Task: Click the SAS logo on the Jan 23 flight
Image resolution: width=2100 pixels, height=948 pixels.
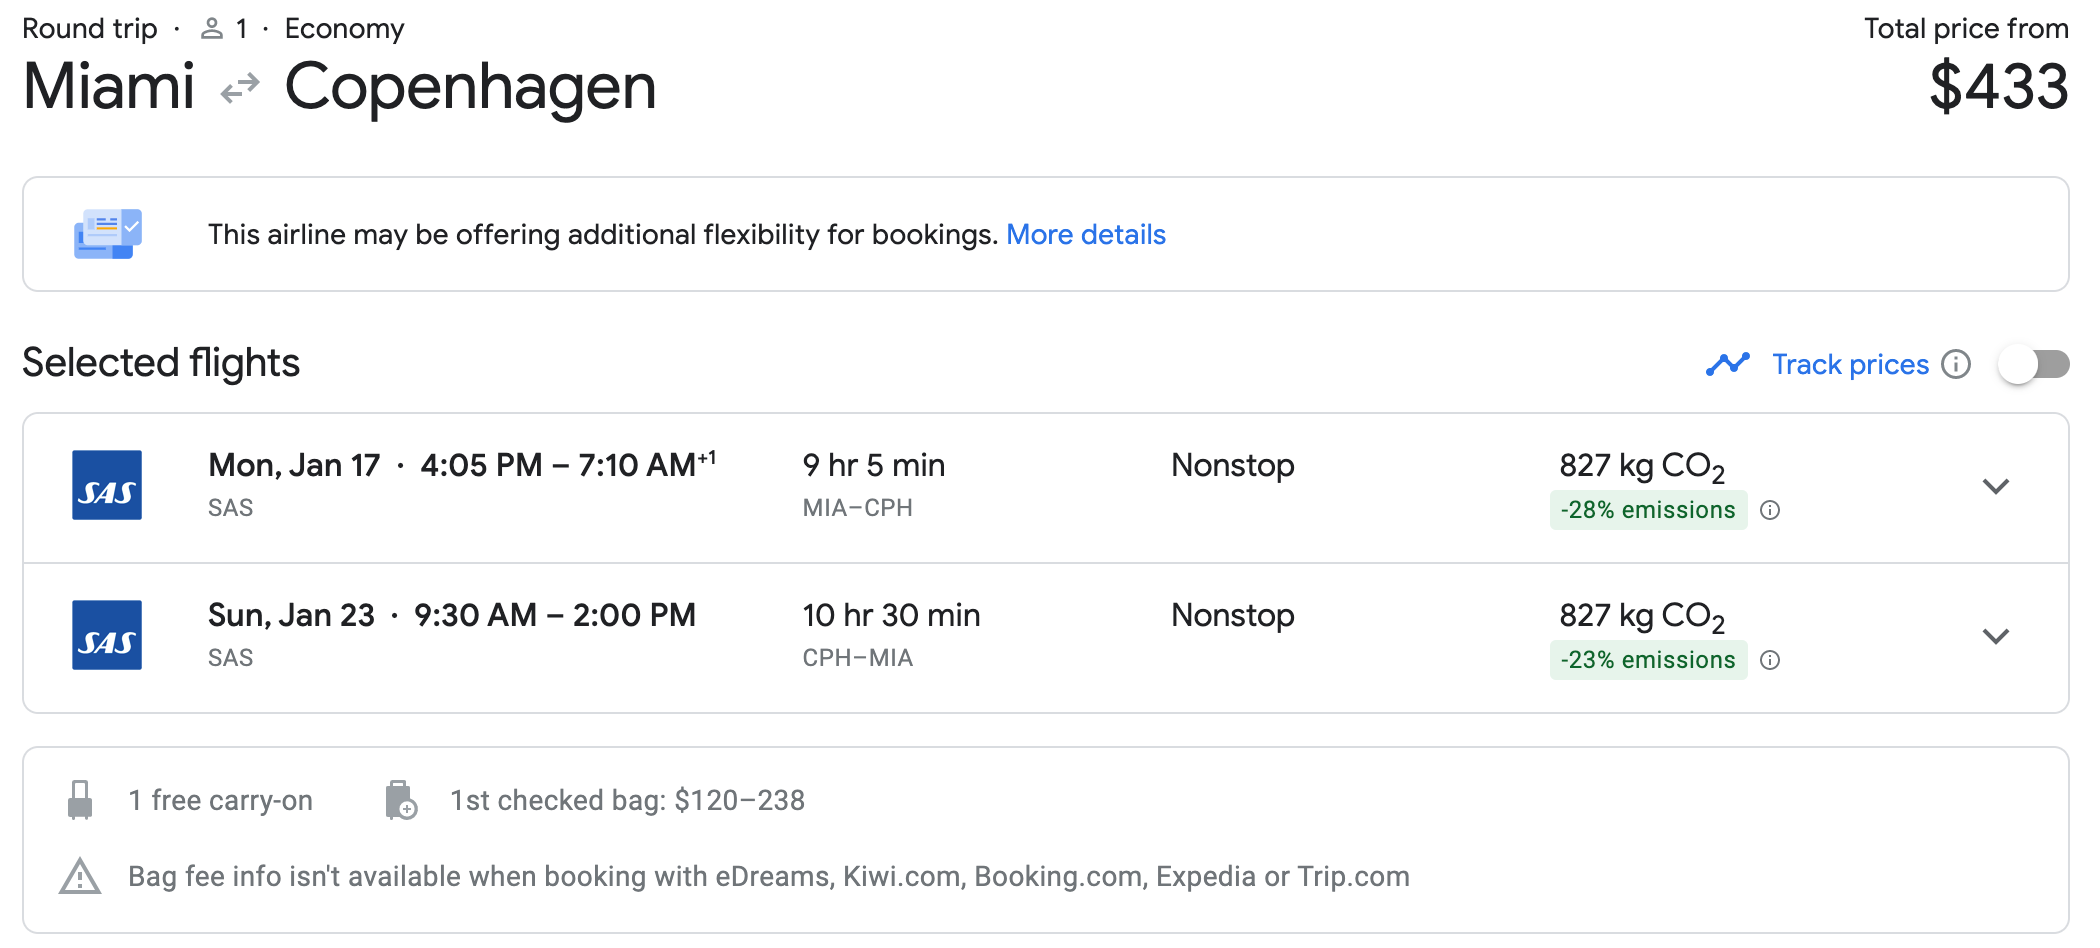Action: point(107,635)
